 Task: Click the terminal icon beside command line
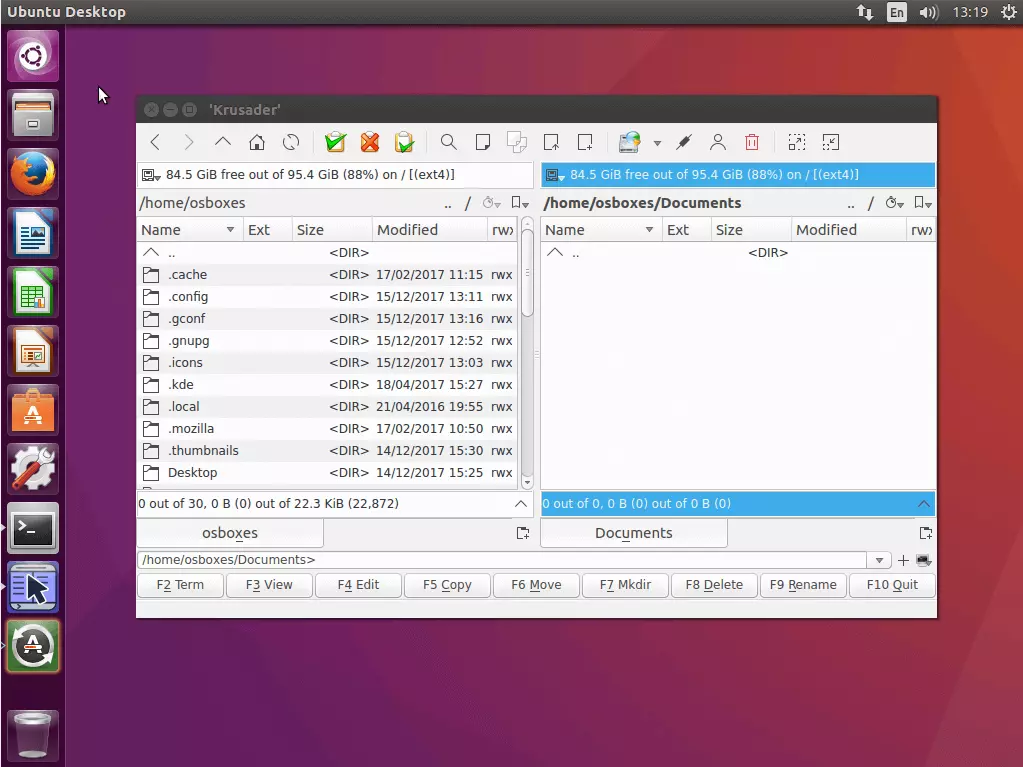(x=923, y=560)
